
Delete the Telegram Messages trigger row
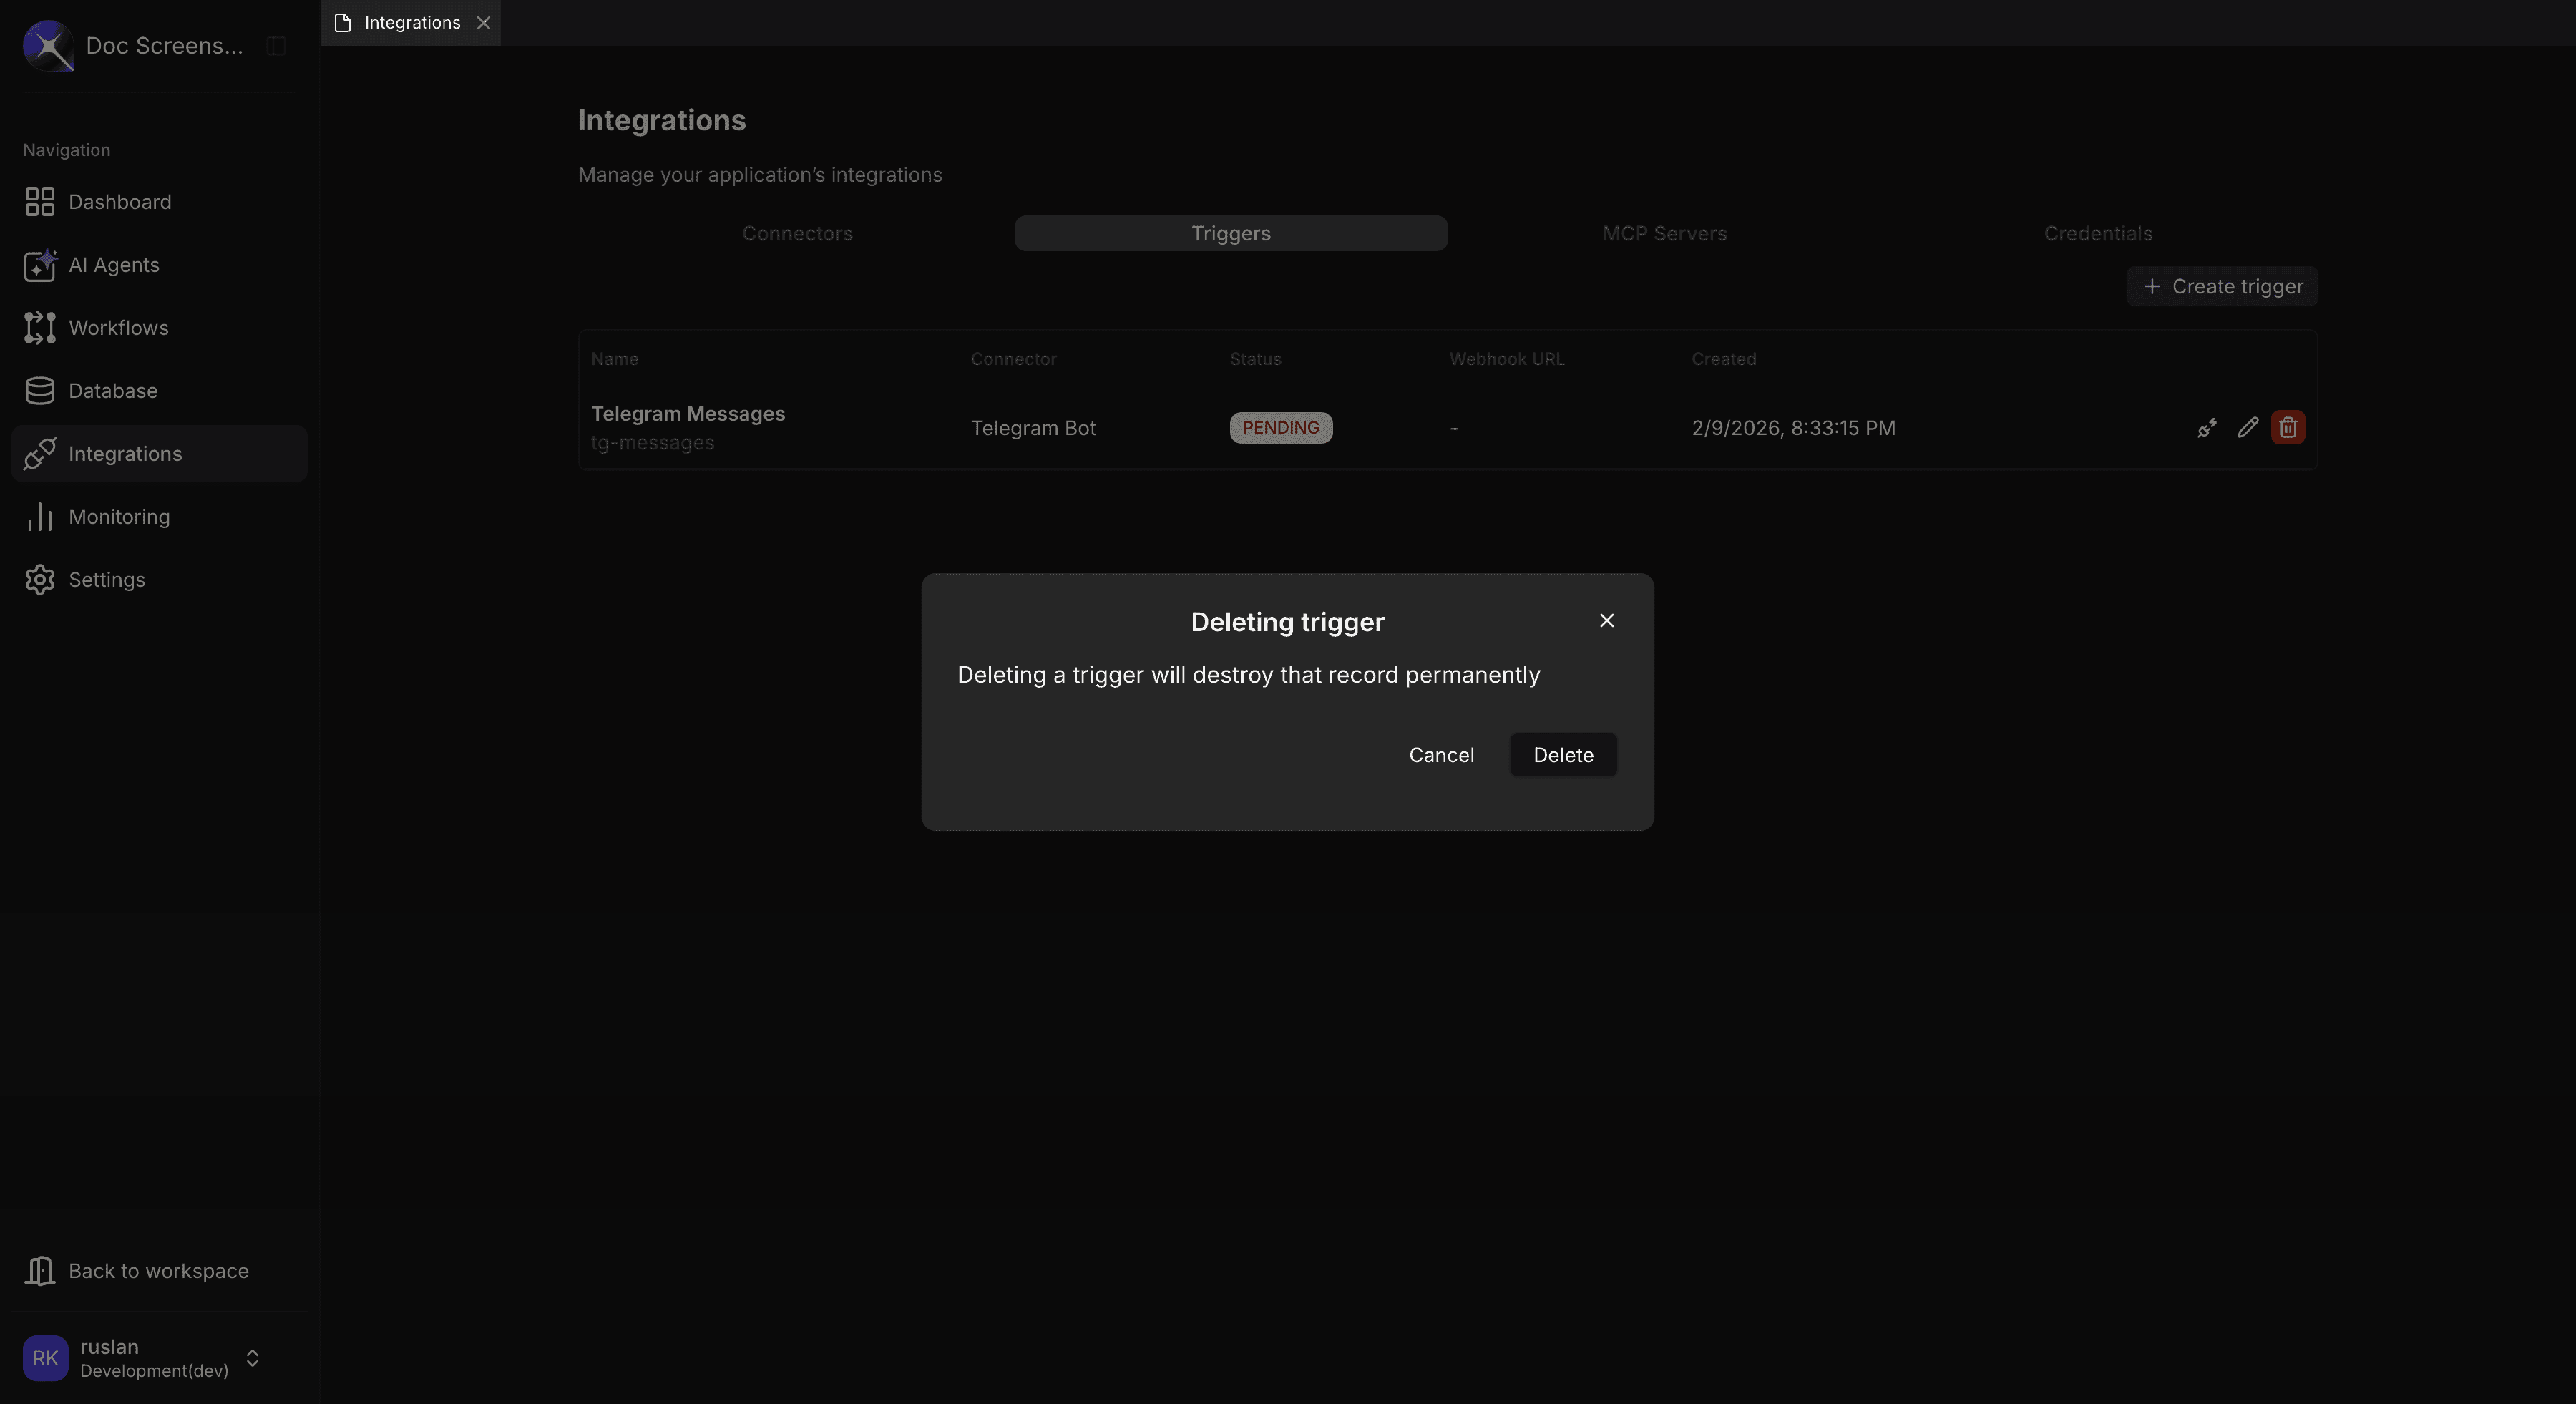[x=2287, y=427]
